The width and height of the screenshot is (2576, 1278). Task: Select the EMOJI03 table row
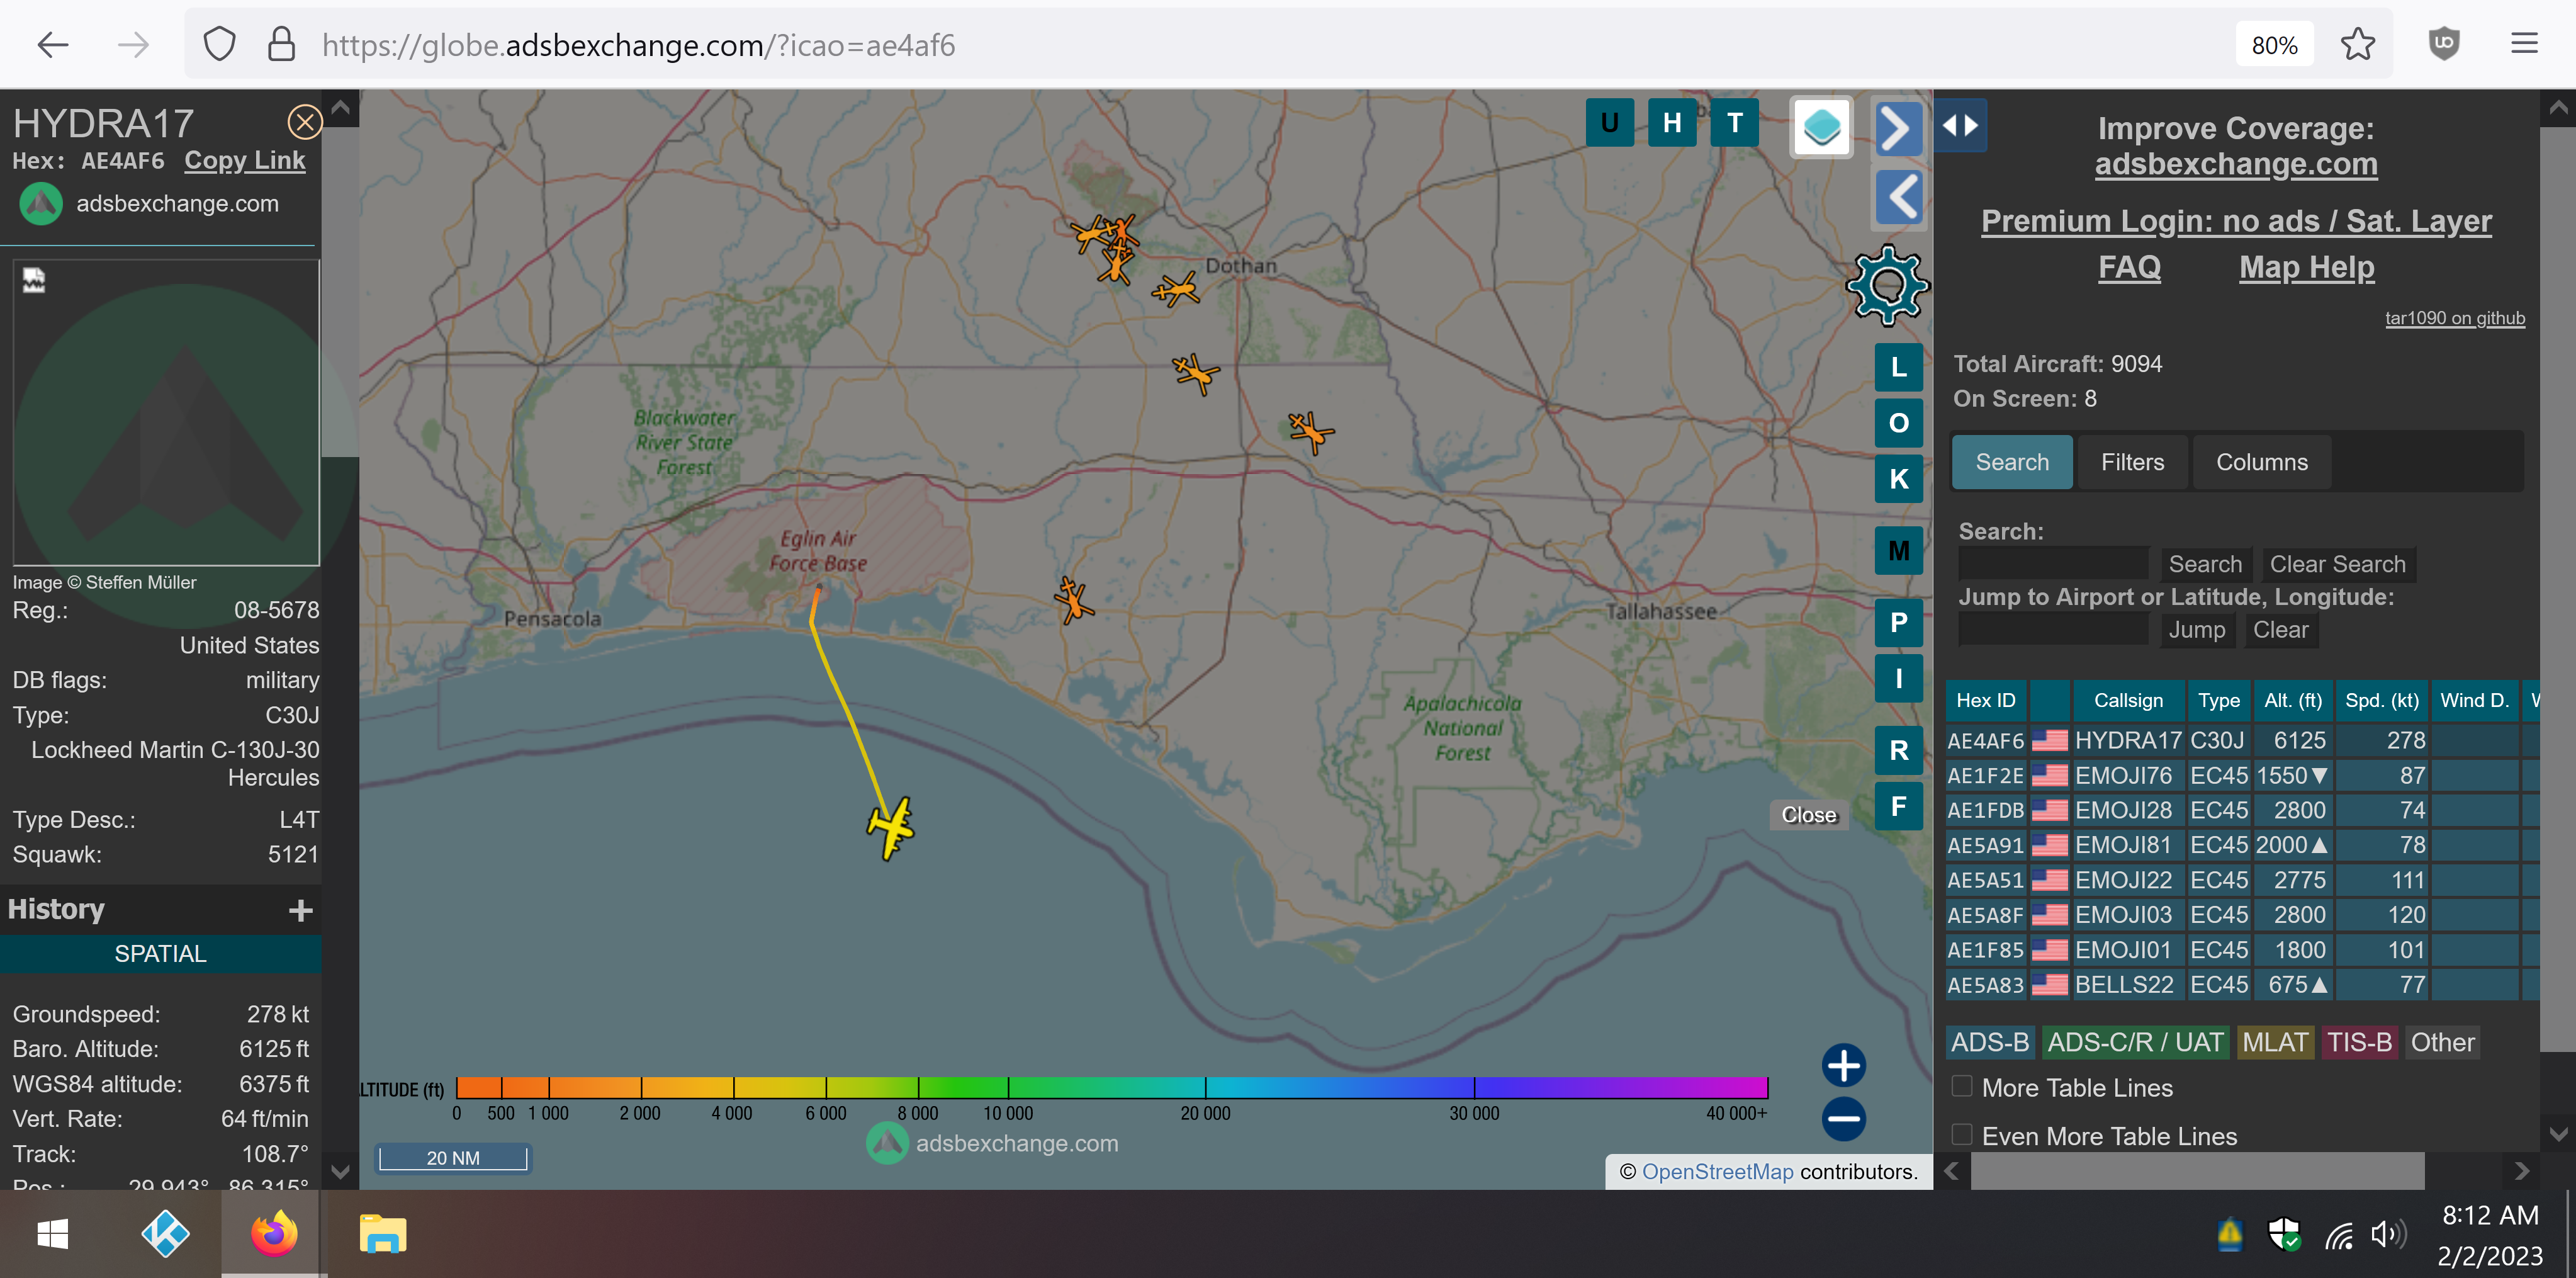point(2241,915)
